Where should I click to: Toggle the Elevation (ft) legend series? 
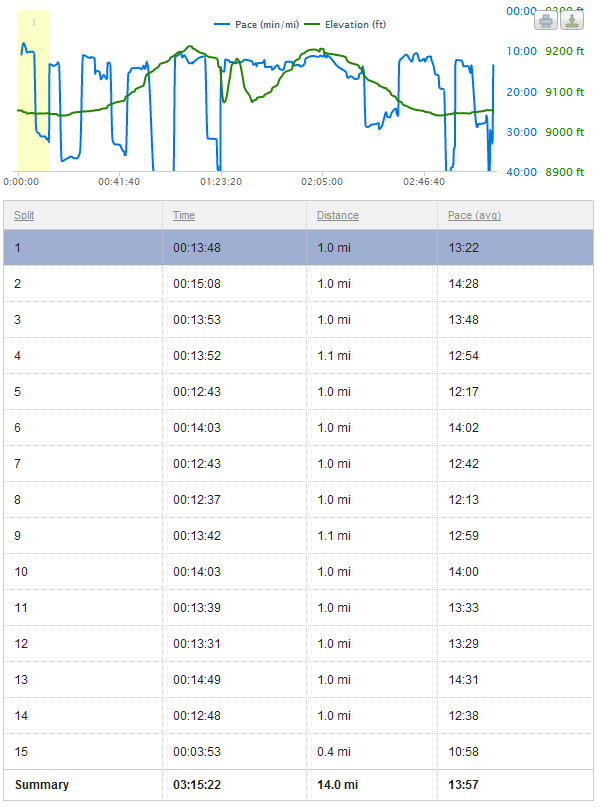(x=343, y=23)
